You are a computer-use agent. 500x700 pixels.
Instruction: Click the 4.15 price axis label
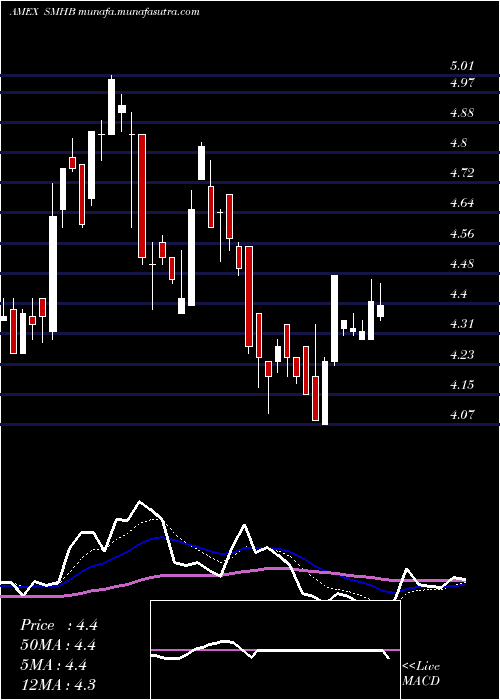pyautogui.click(x=462, y=384)
